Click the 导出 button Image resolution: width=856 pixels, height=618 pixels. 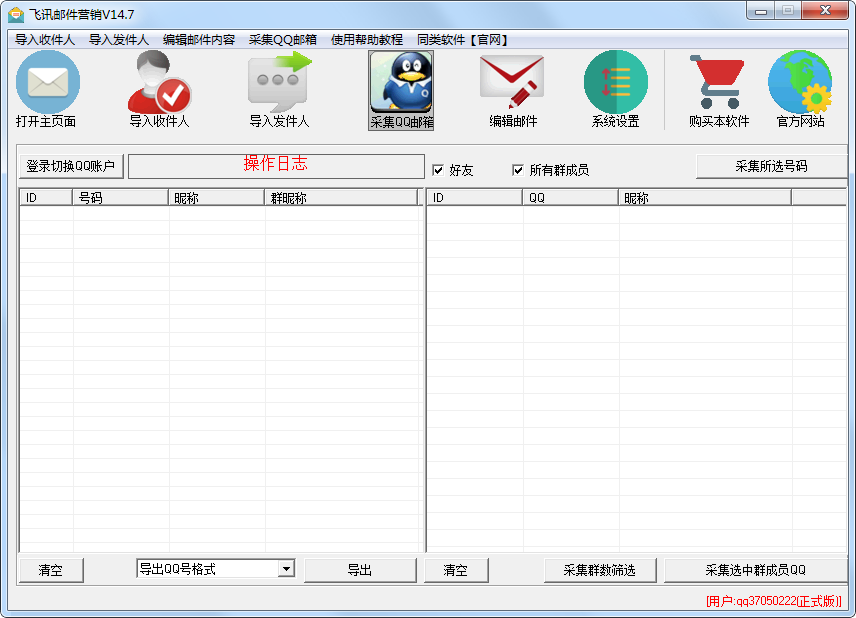click(360, 570)
